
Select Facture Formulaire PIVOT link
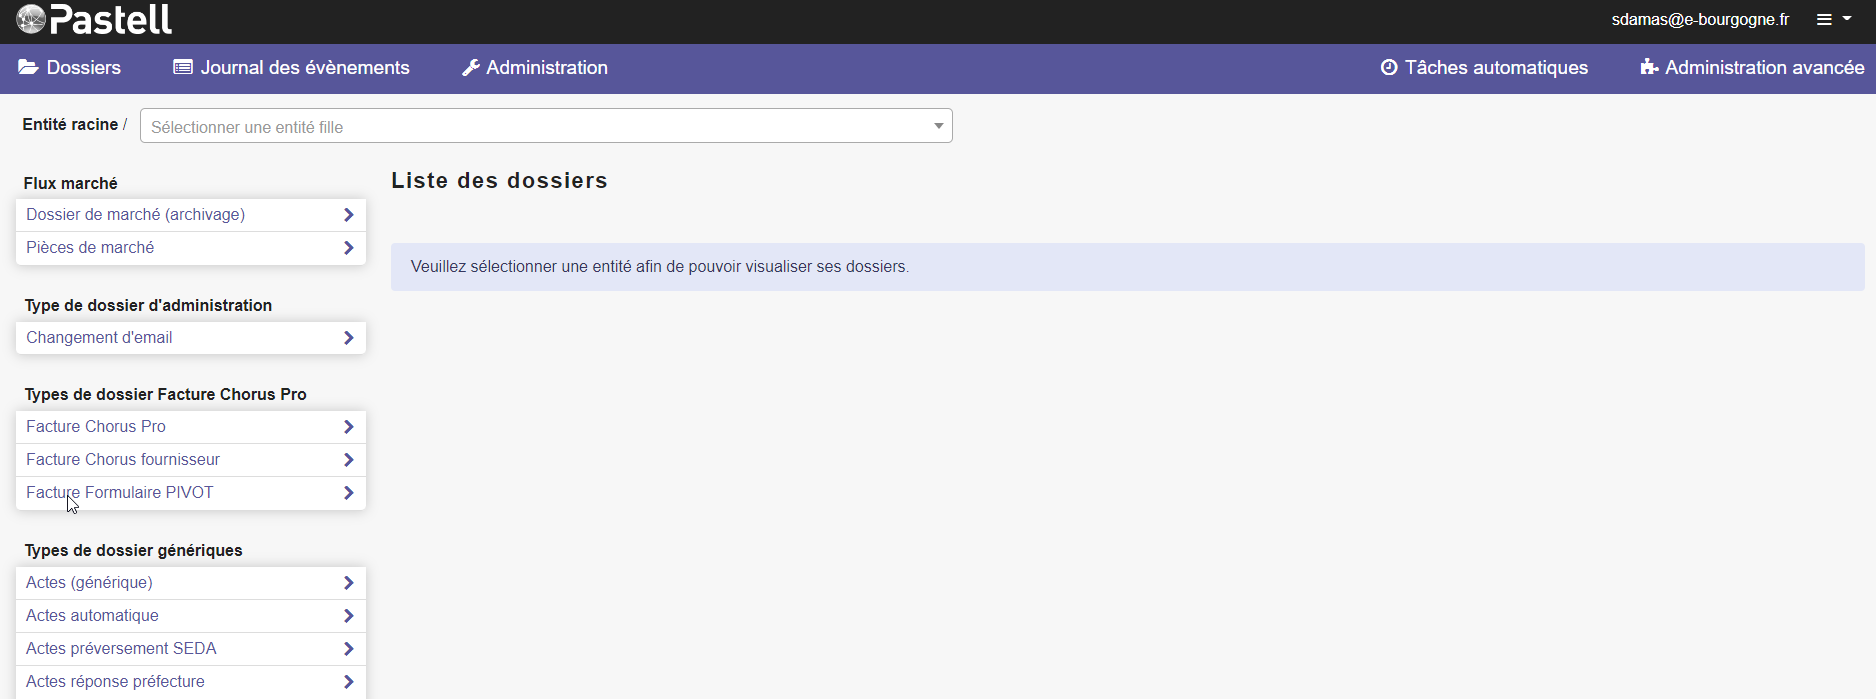119,493
